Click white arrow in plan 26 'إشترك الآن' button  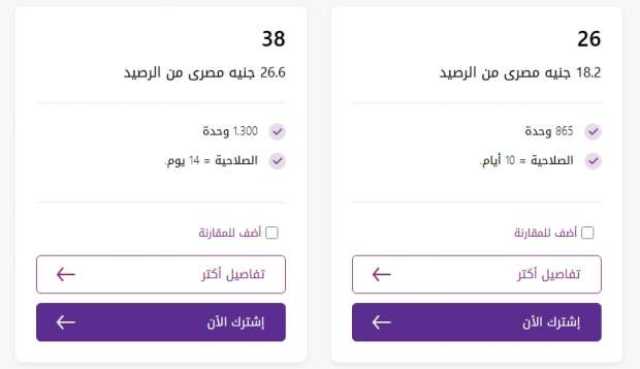click(382, 322)
